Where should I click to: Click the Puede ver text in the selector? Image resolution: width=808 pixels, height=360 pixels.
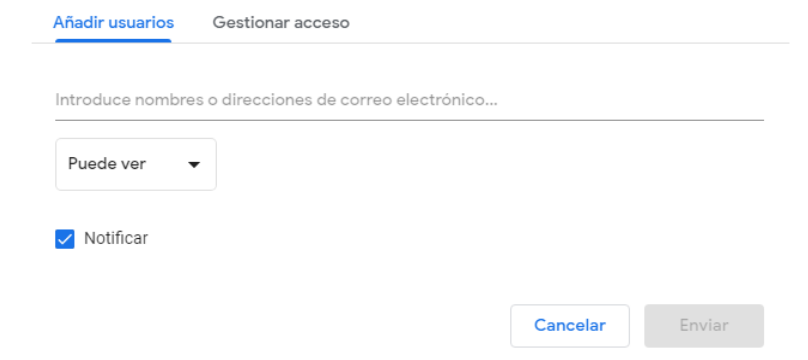click(107, 164)
